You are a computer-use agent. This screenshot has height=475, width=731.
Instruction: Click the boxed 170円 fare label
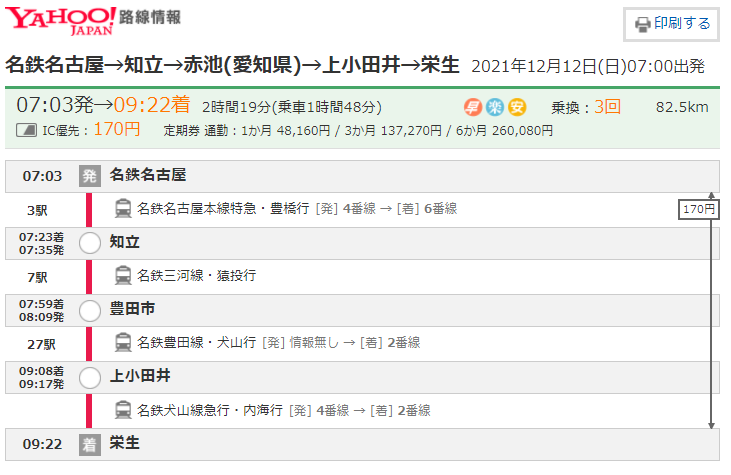click(x=699, y=209)
